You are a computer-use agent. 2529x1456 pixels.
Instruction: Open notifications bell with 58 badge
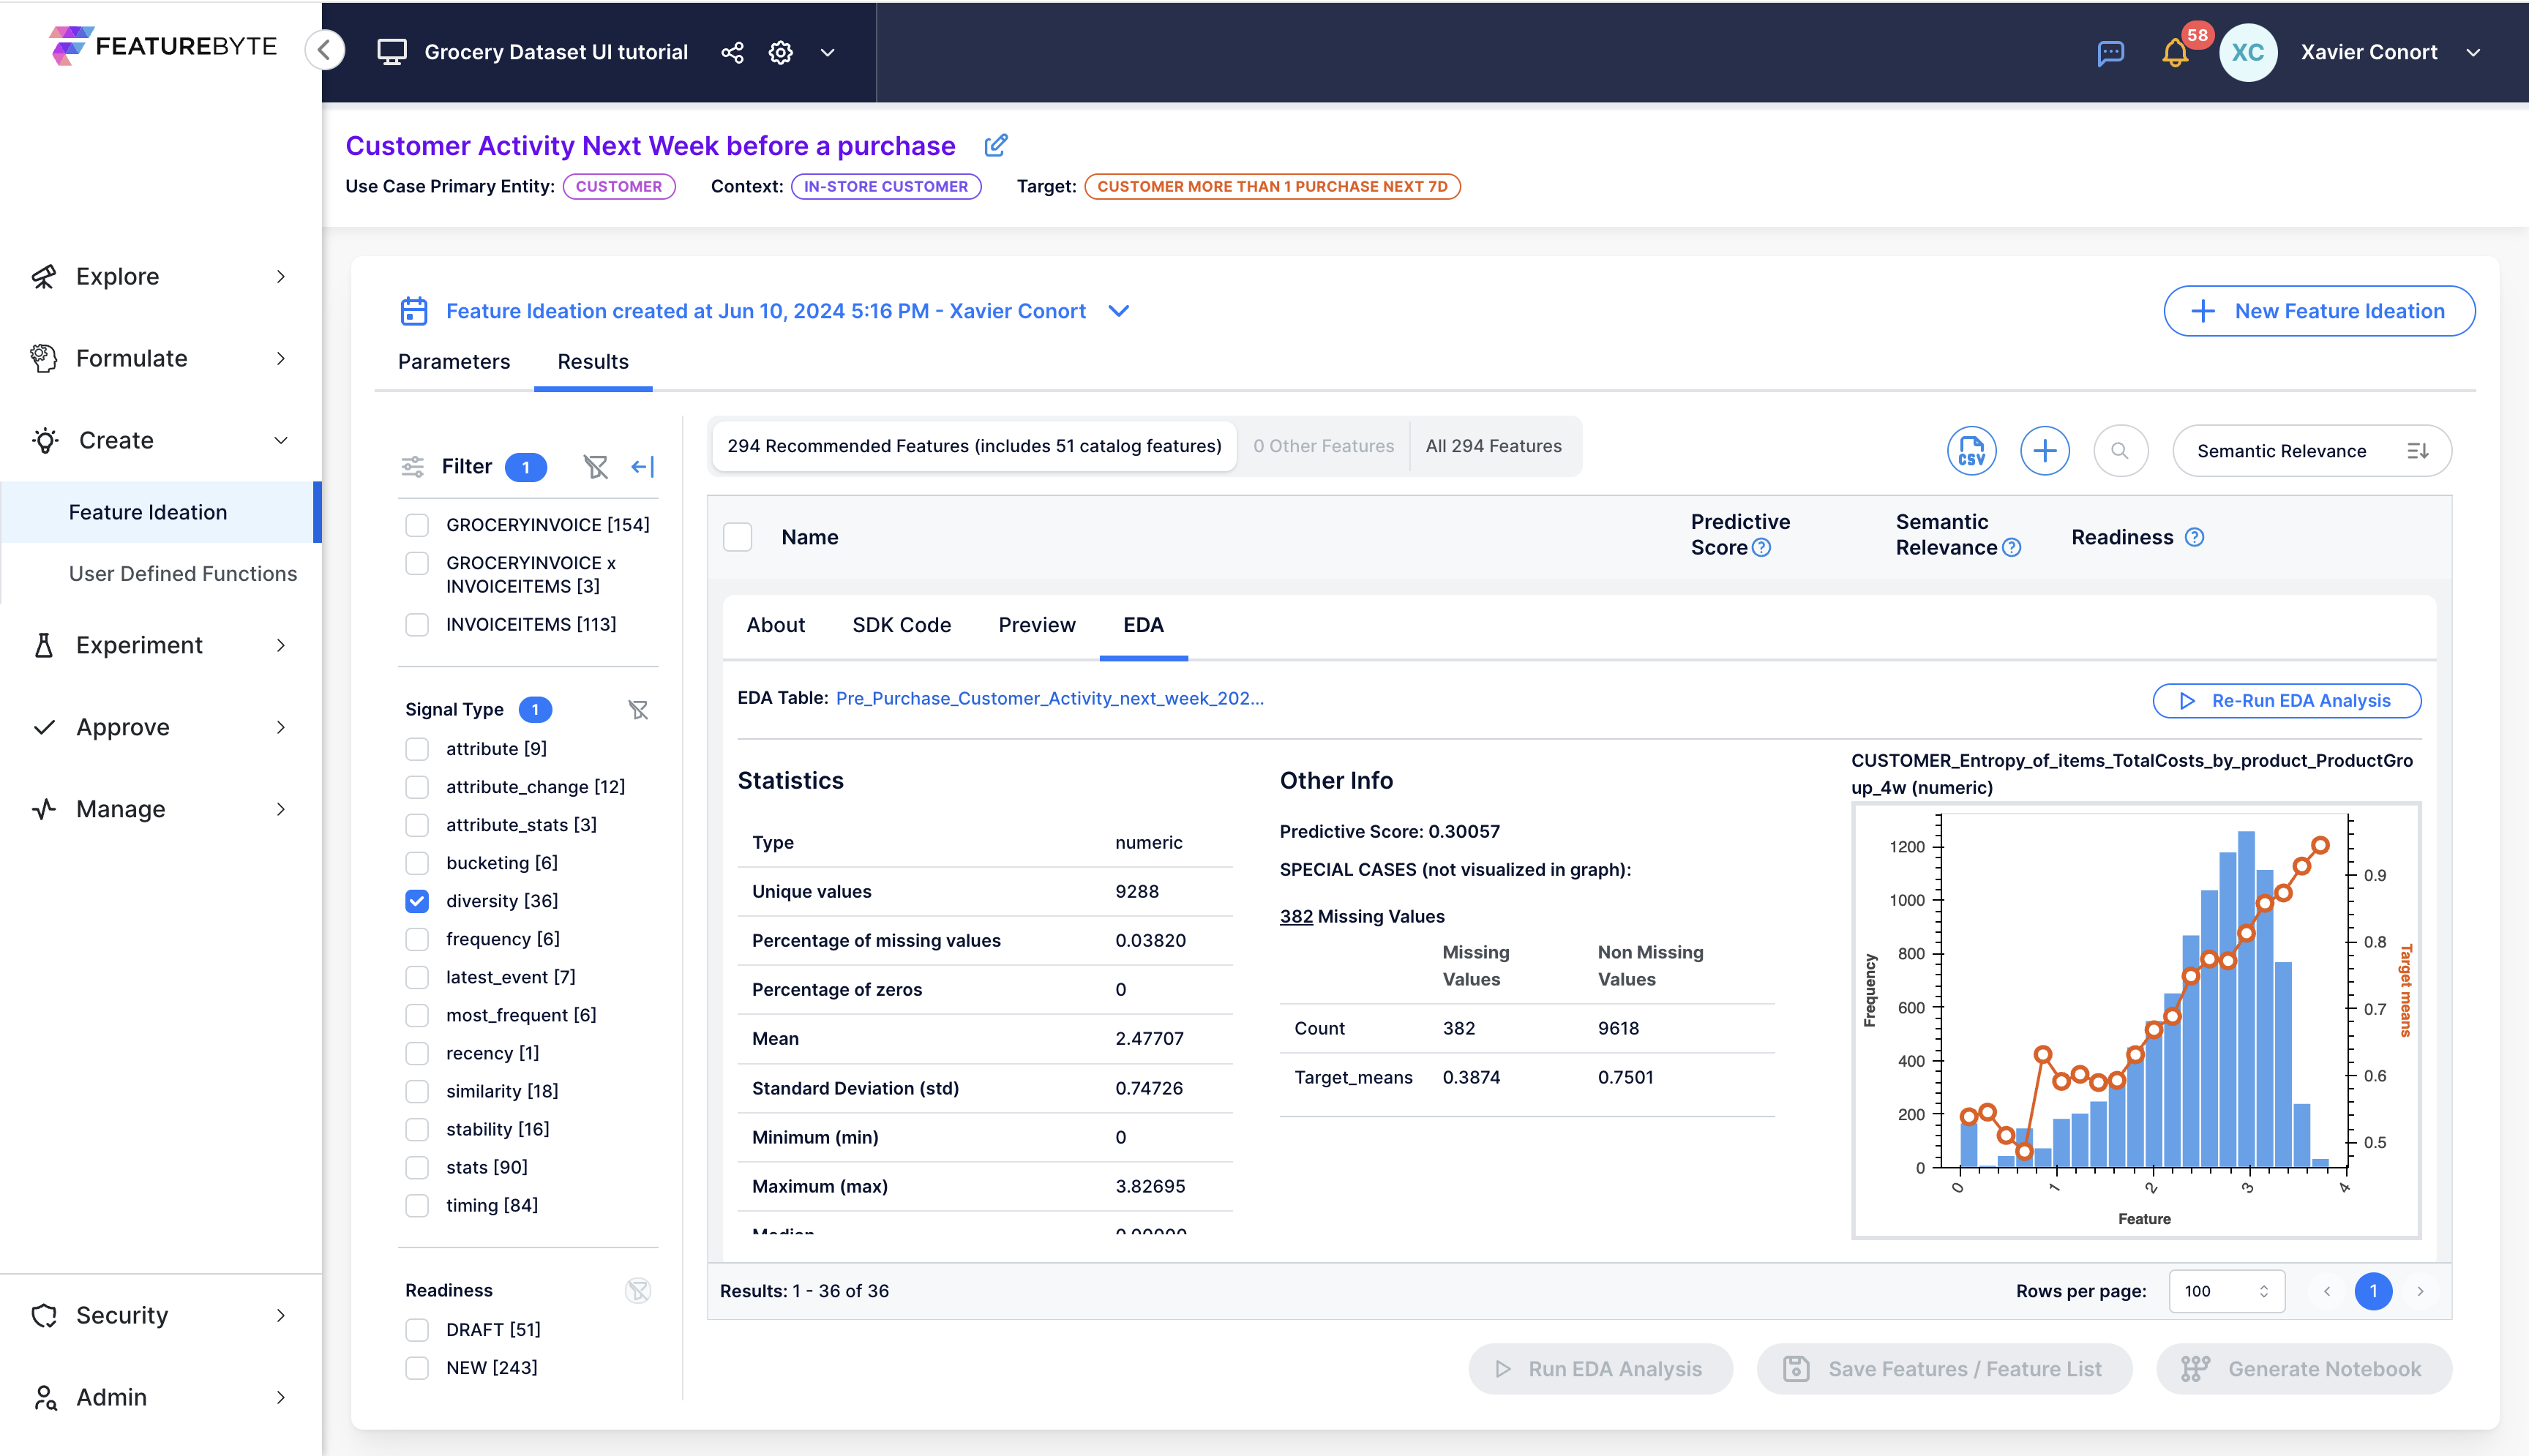tap(2175, 52)
